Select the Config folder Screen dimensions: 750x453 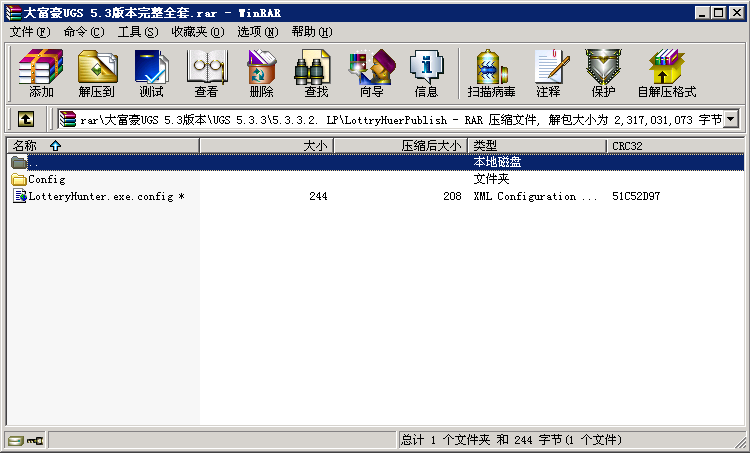46,180
